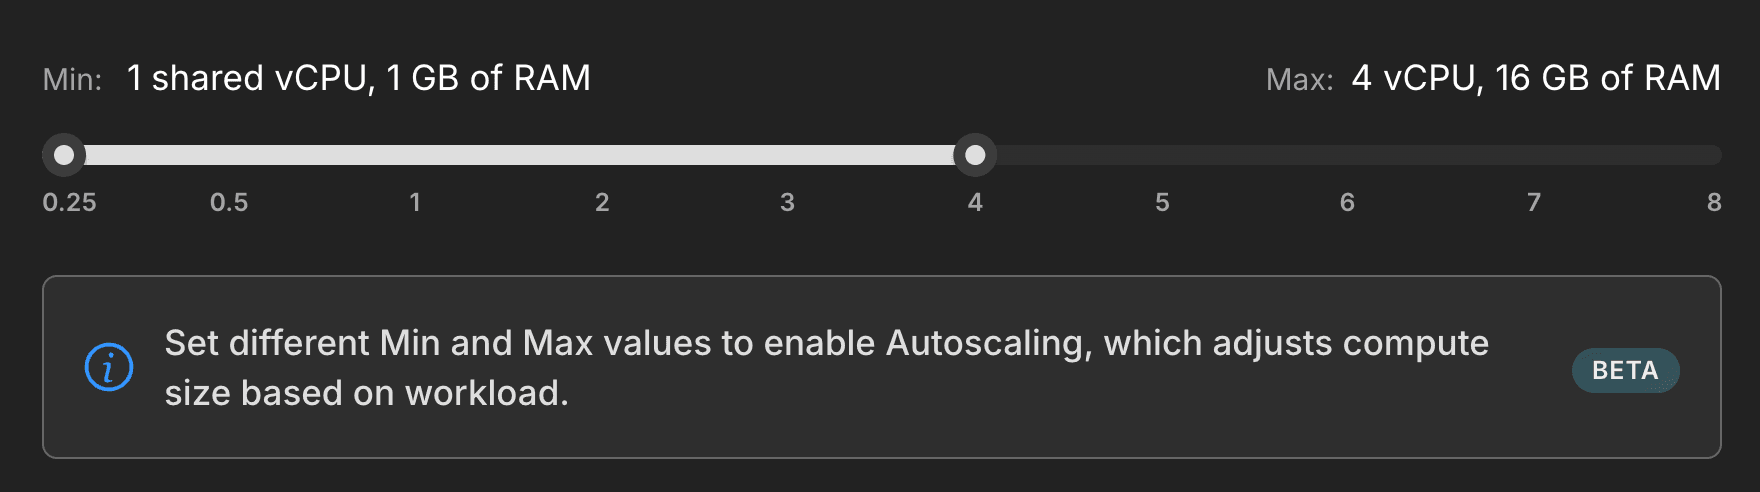Choose the 7 tick label on slider
The image size is (1760, 492).
point(1534,203)
